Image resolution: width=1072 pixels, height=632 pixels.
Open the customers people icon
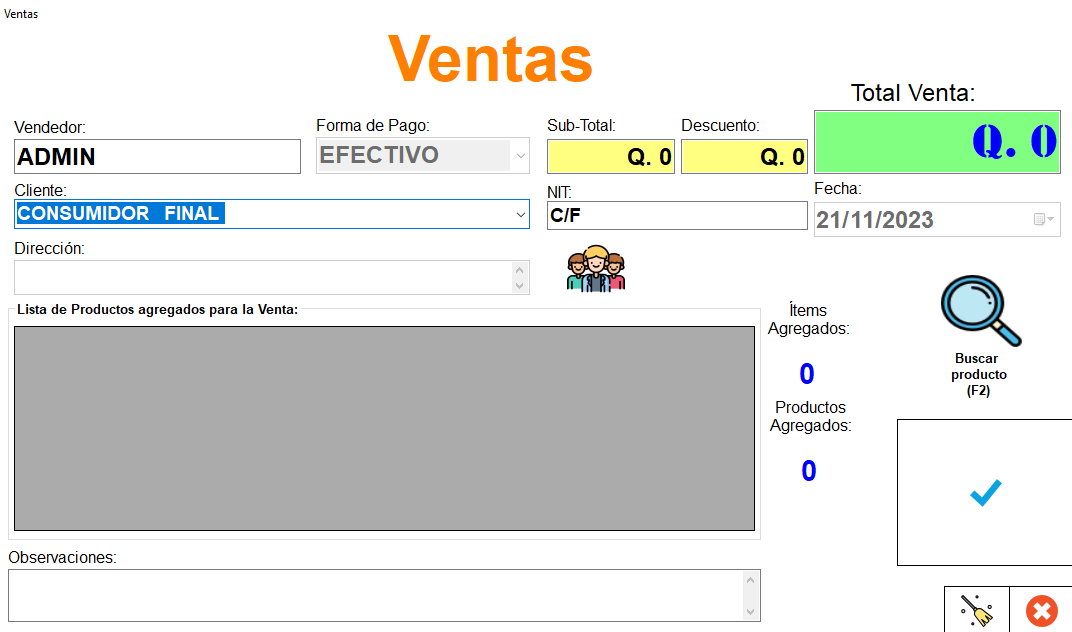(595, 268)
